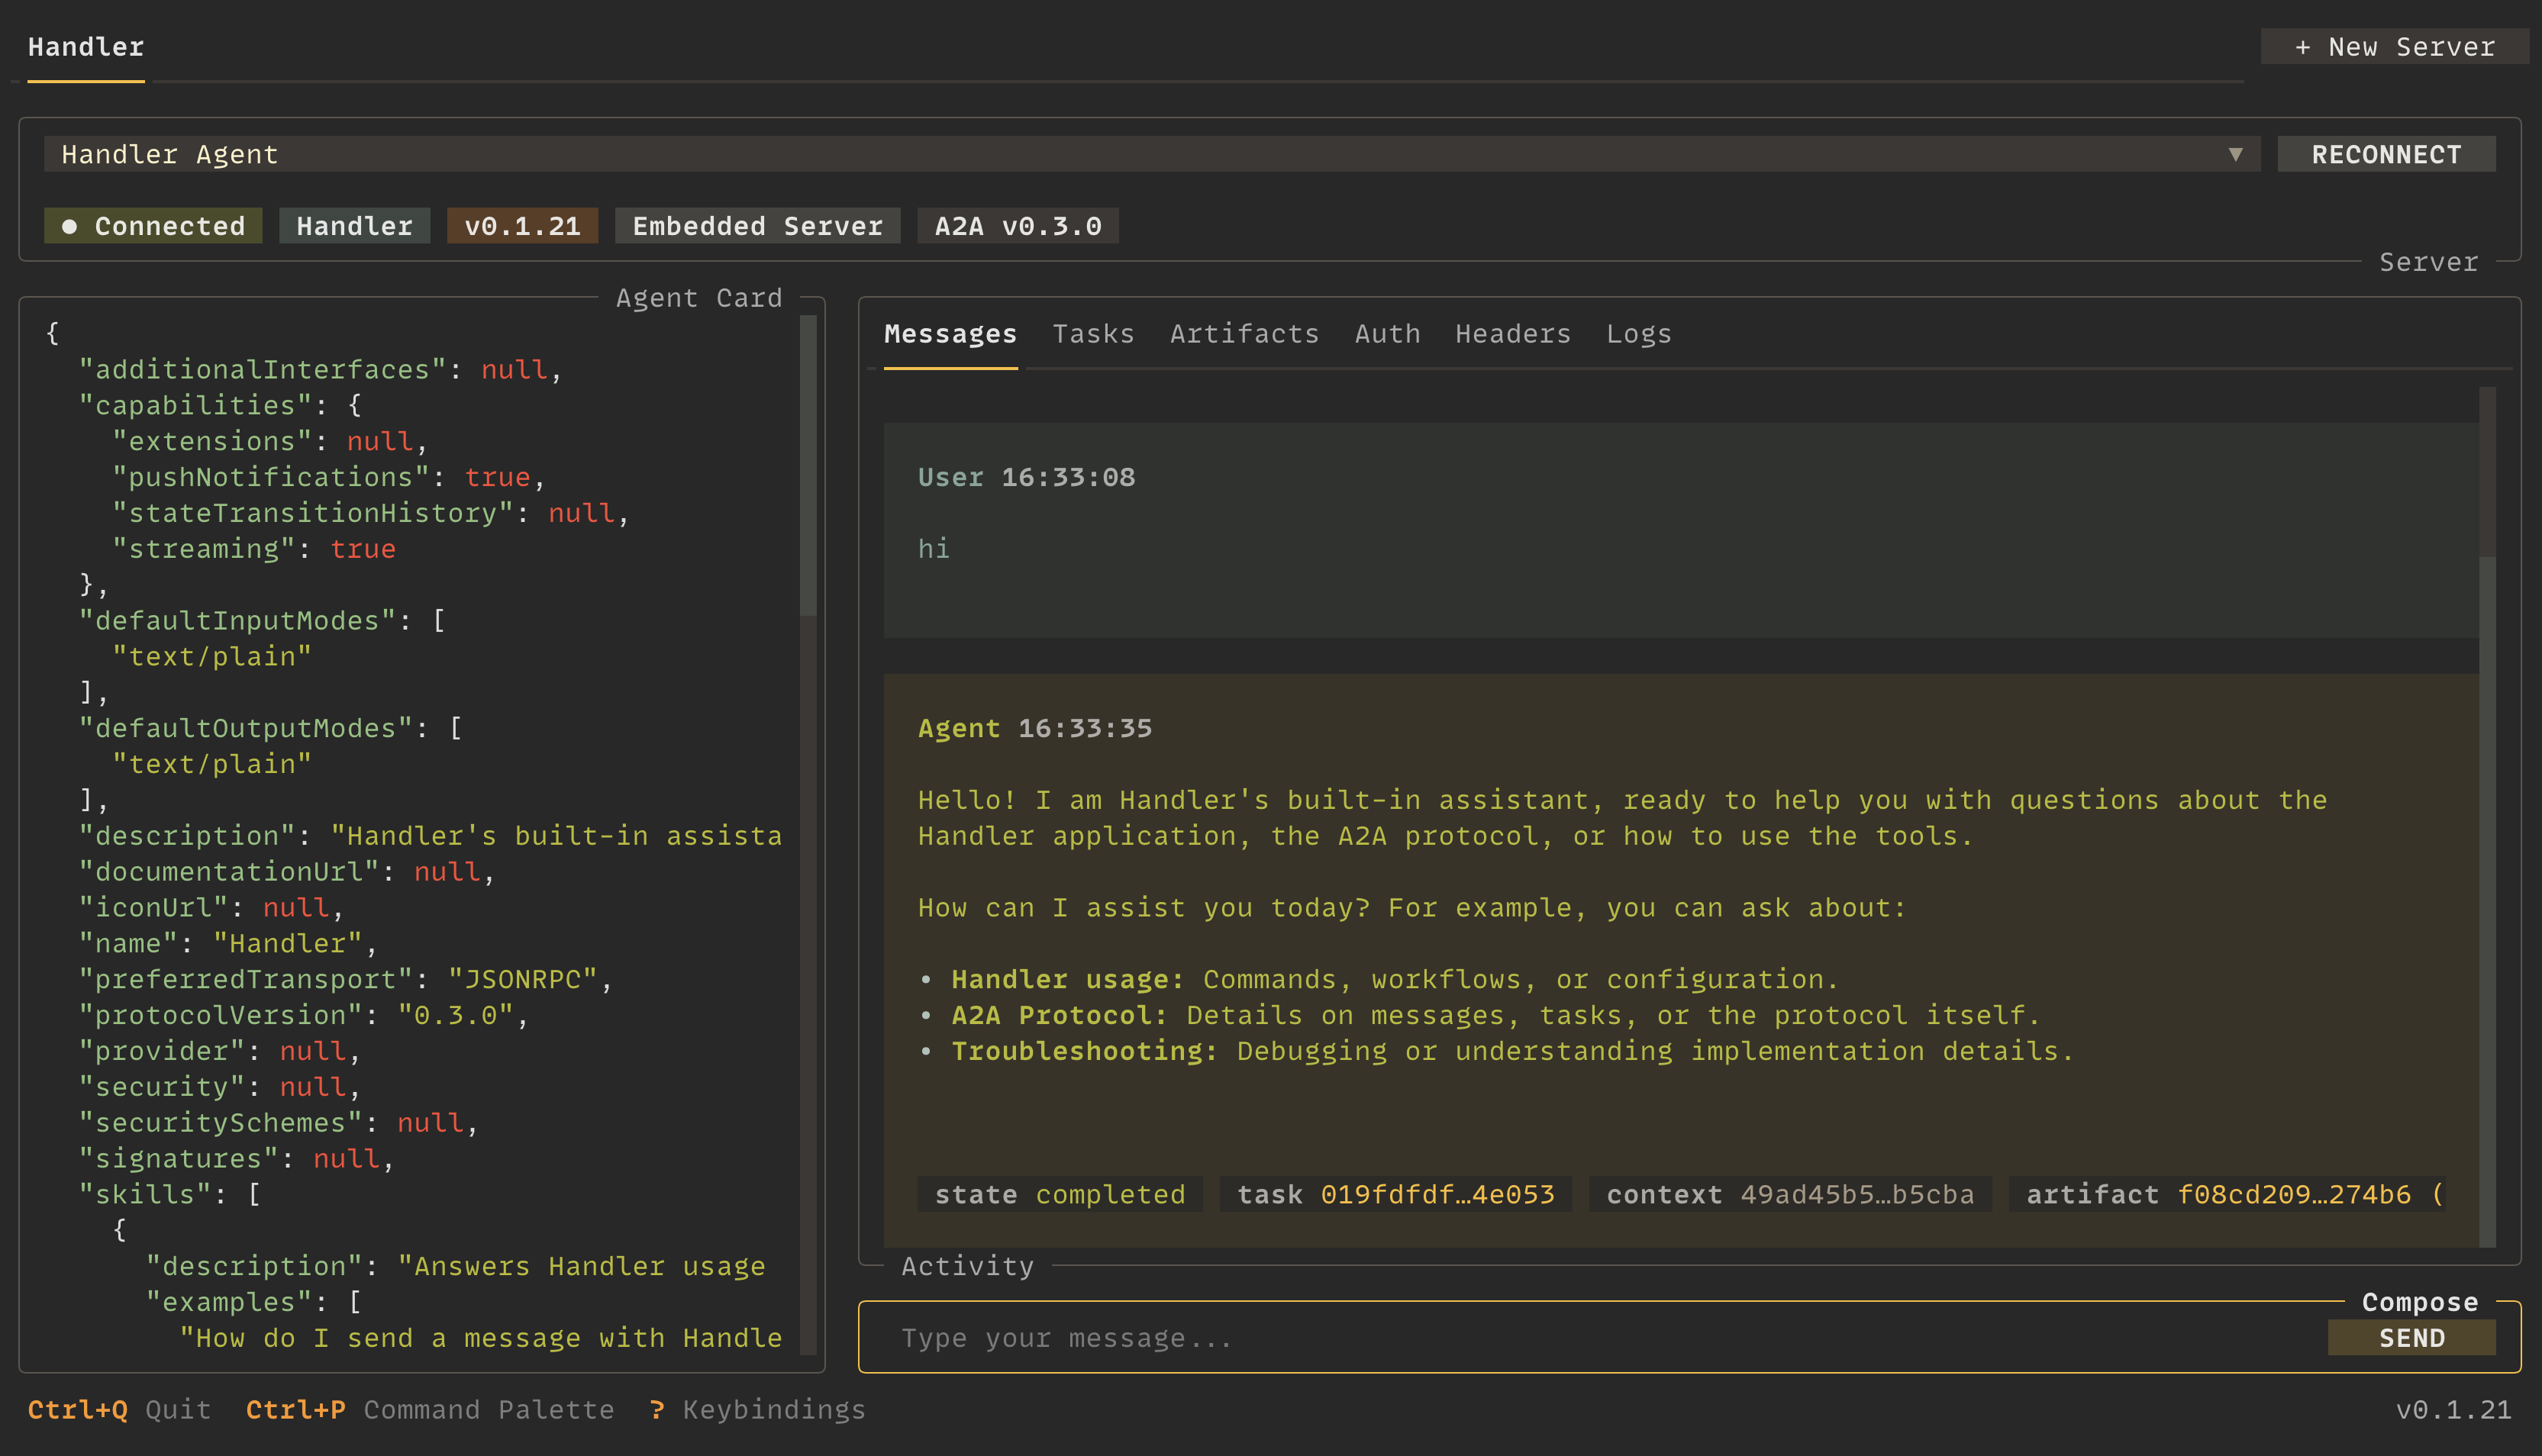The image size is (2542, 1456).
Task: Click the Server panel label
Action: [2428, 262]
